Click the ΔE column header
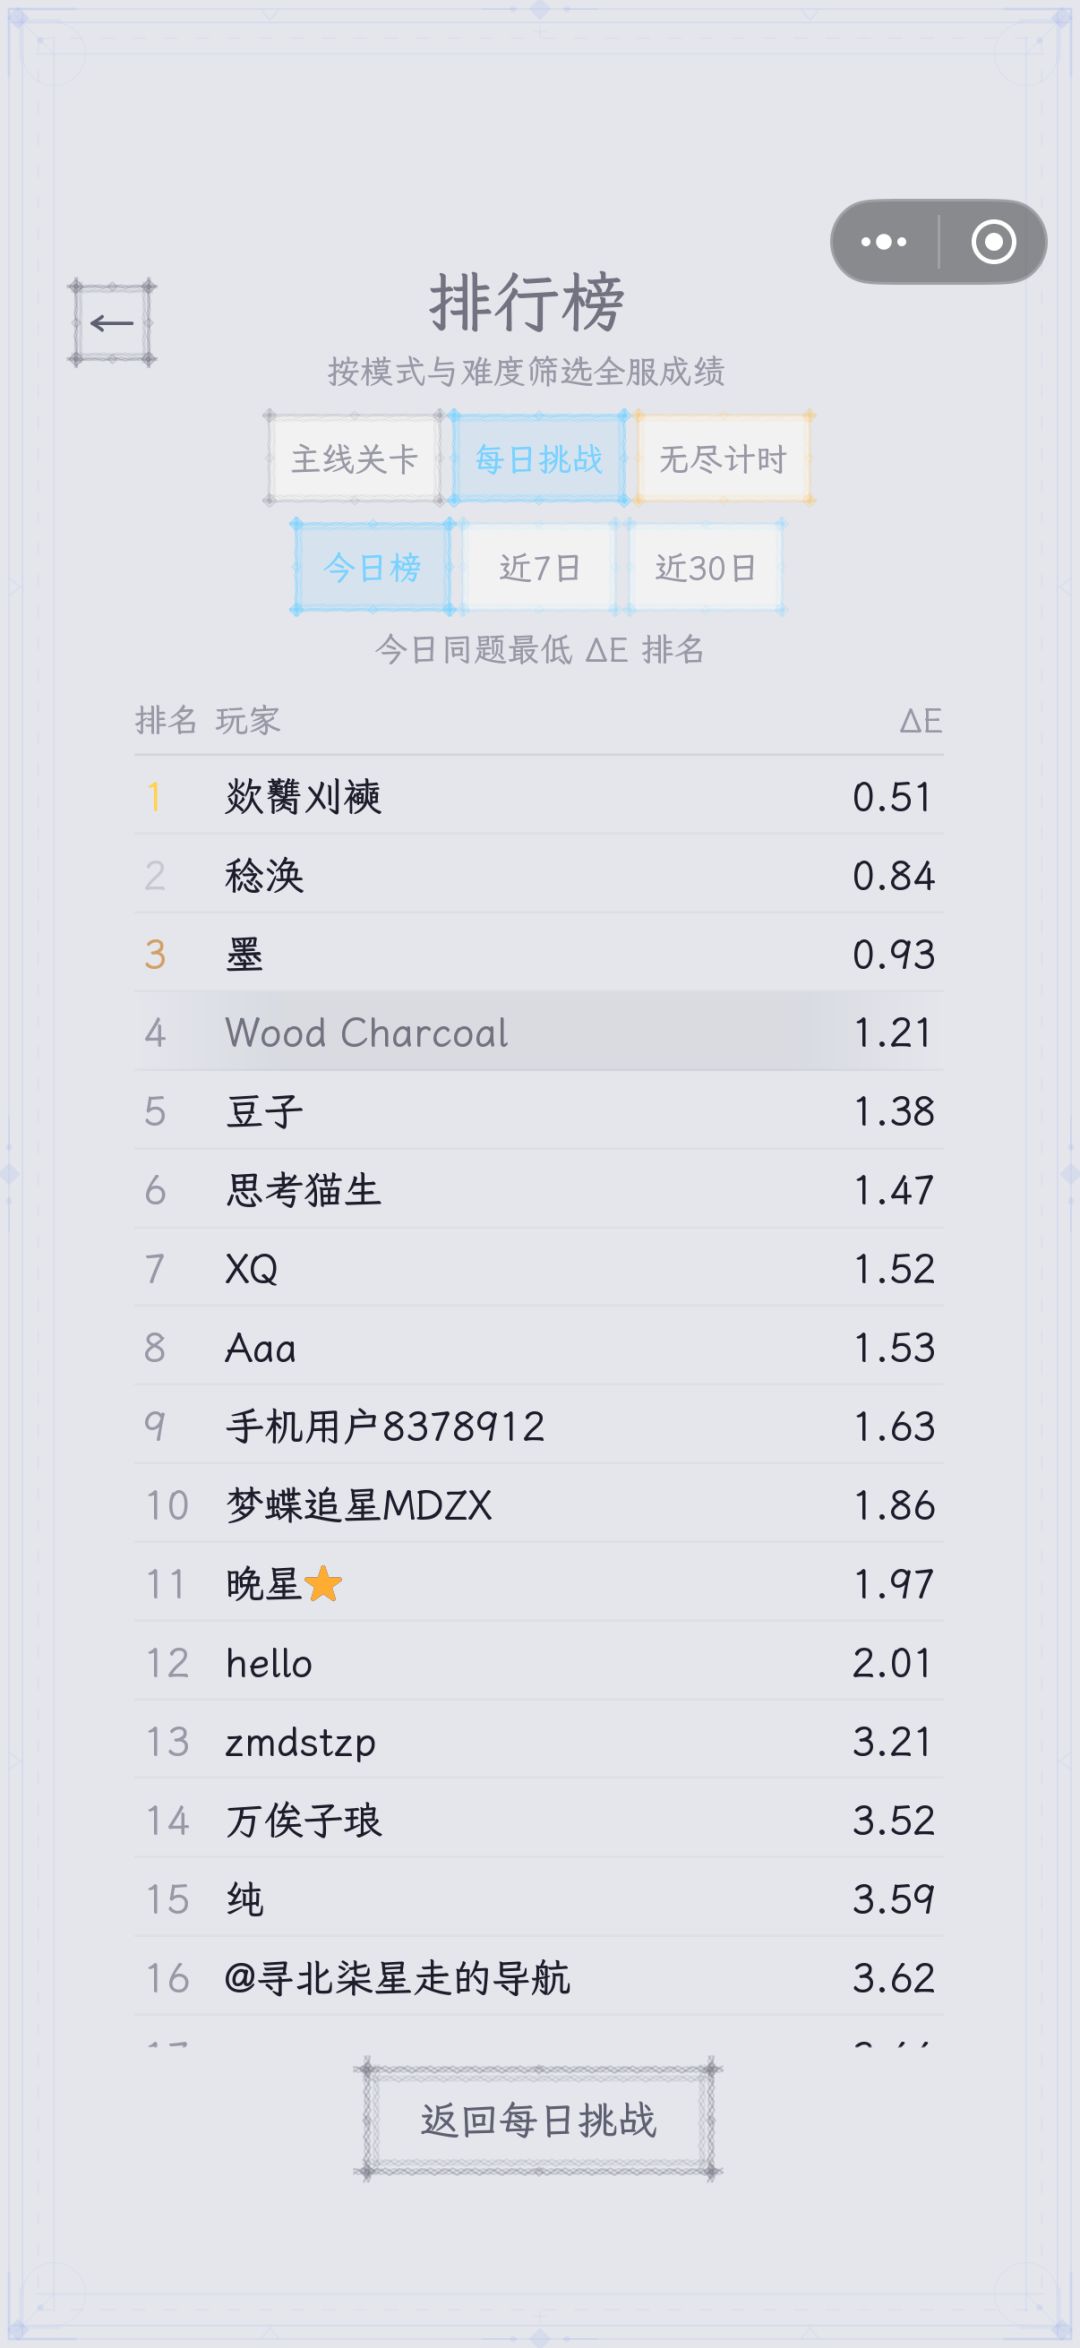The height and width of the screenshot is (2348, 1080). pyautogui.click(x=920, y=720)
